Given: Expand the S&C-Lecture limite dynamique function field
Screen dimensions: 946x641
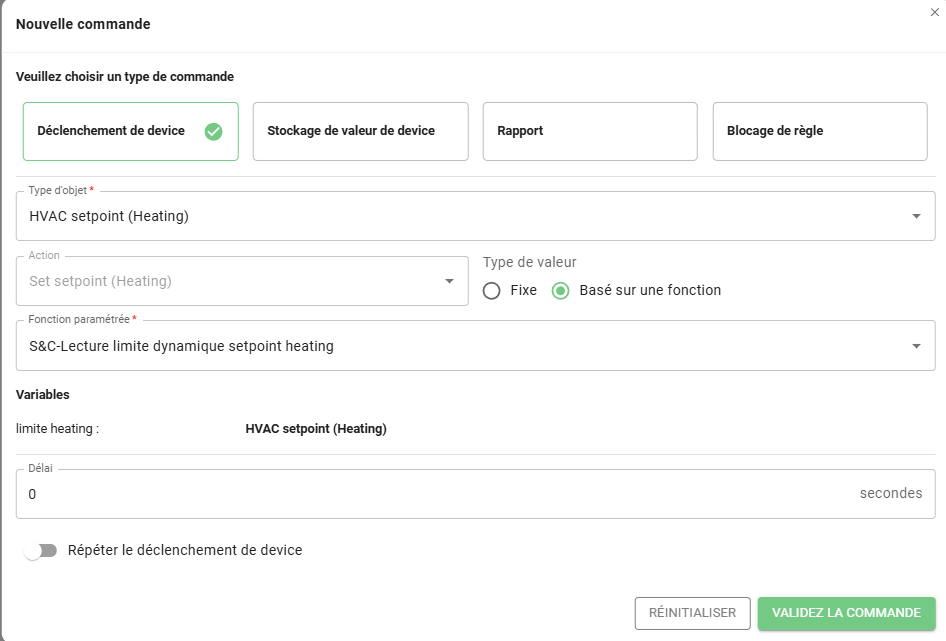Looking at the screenshot, I should pyautogui.click(x=460, y=346).
